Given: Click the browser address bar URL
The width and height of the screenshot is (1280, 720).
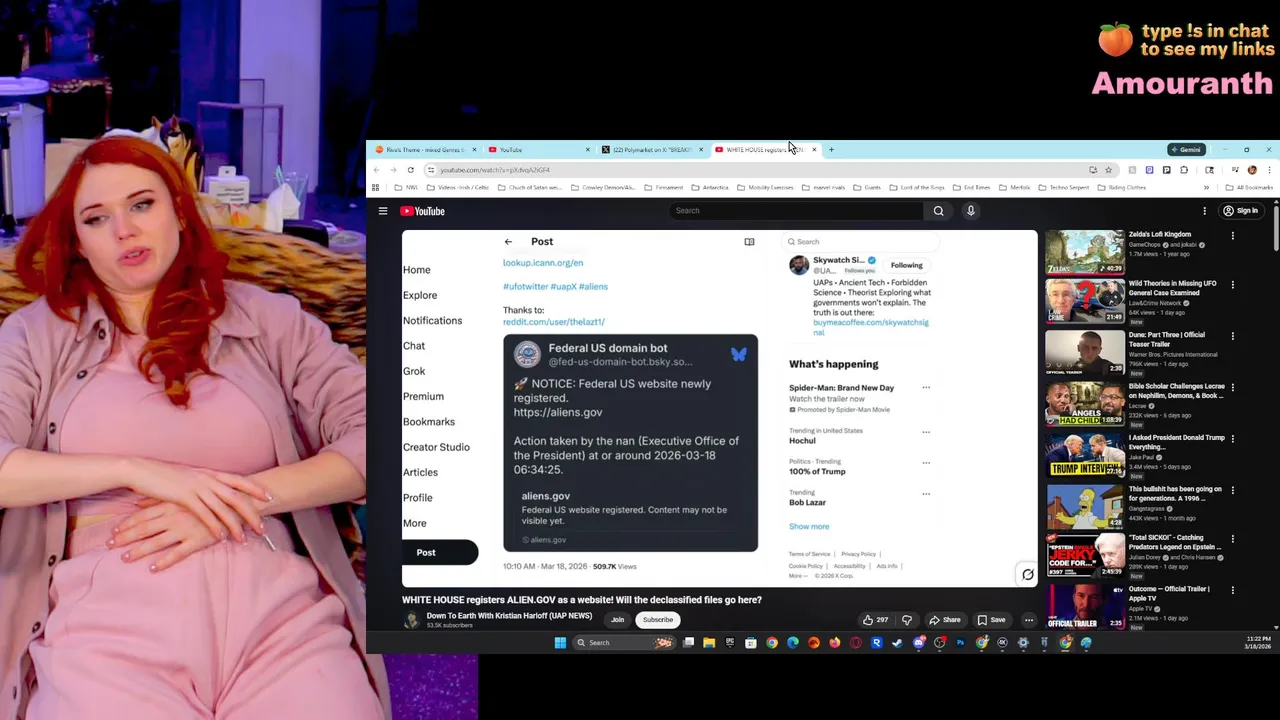Looking at the screenshot, I should click(495, 170).
